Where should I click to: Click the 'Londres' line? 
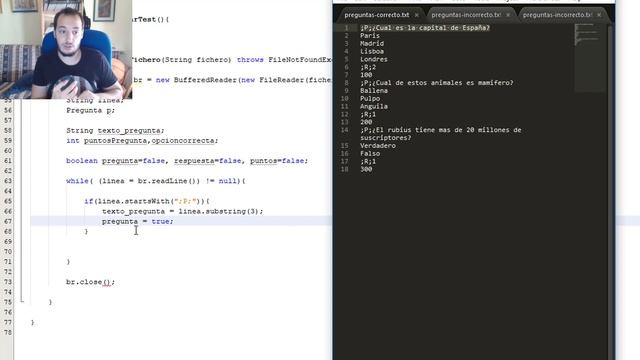(374, 59)
